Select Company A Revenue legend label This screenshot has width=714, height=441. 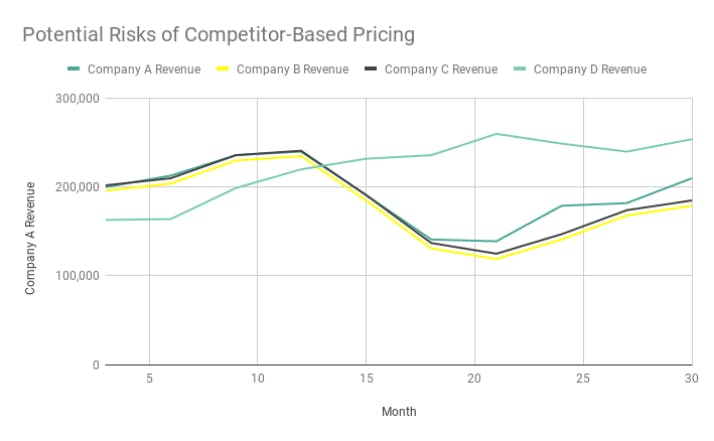144,70
